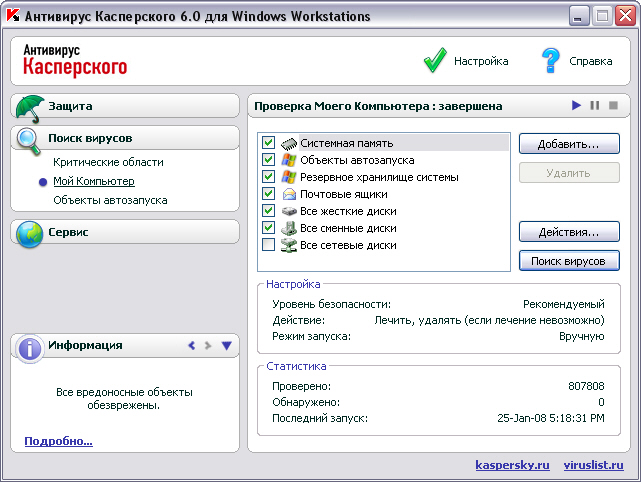Viewport: 641px width, 482px height.
Task: Start the scan with the play button
Action: (576, 105)
